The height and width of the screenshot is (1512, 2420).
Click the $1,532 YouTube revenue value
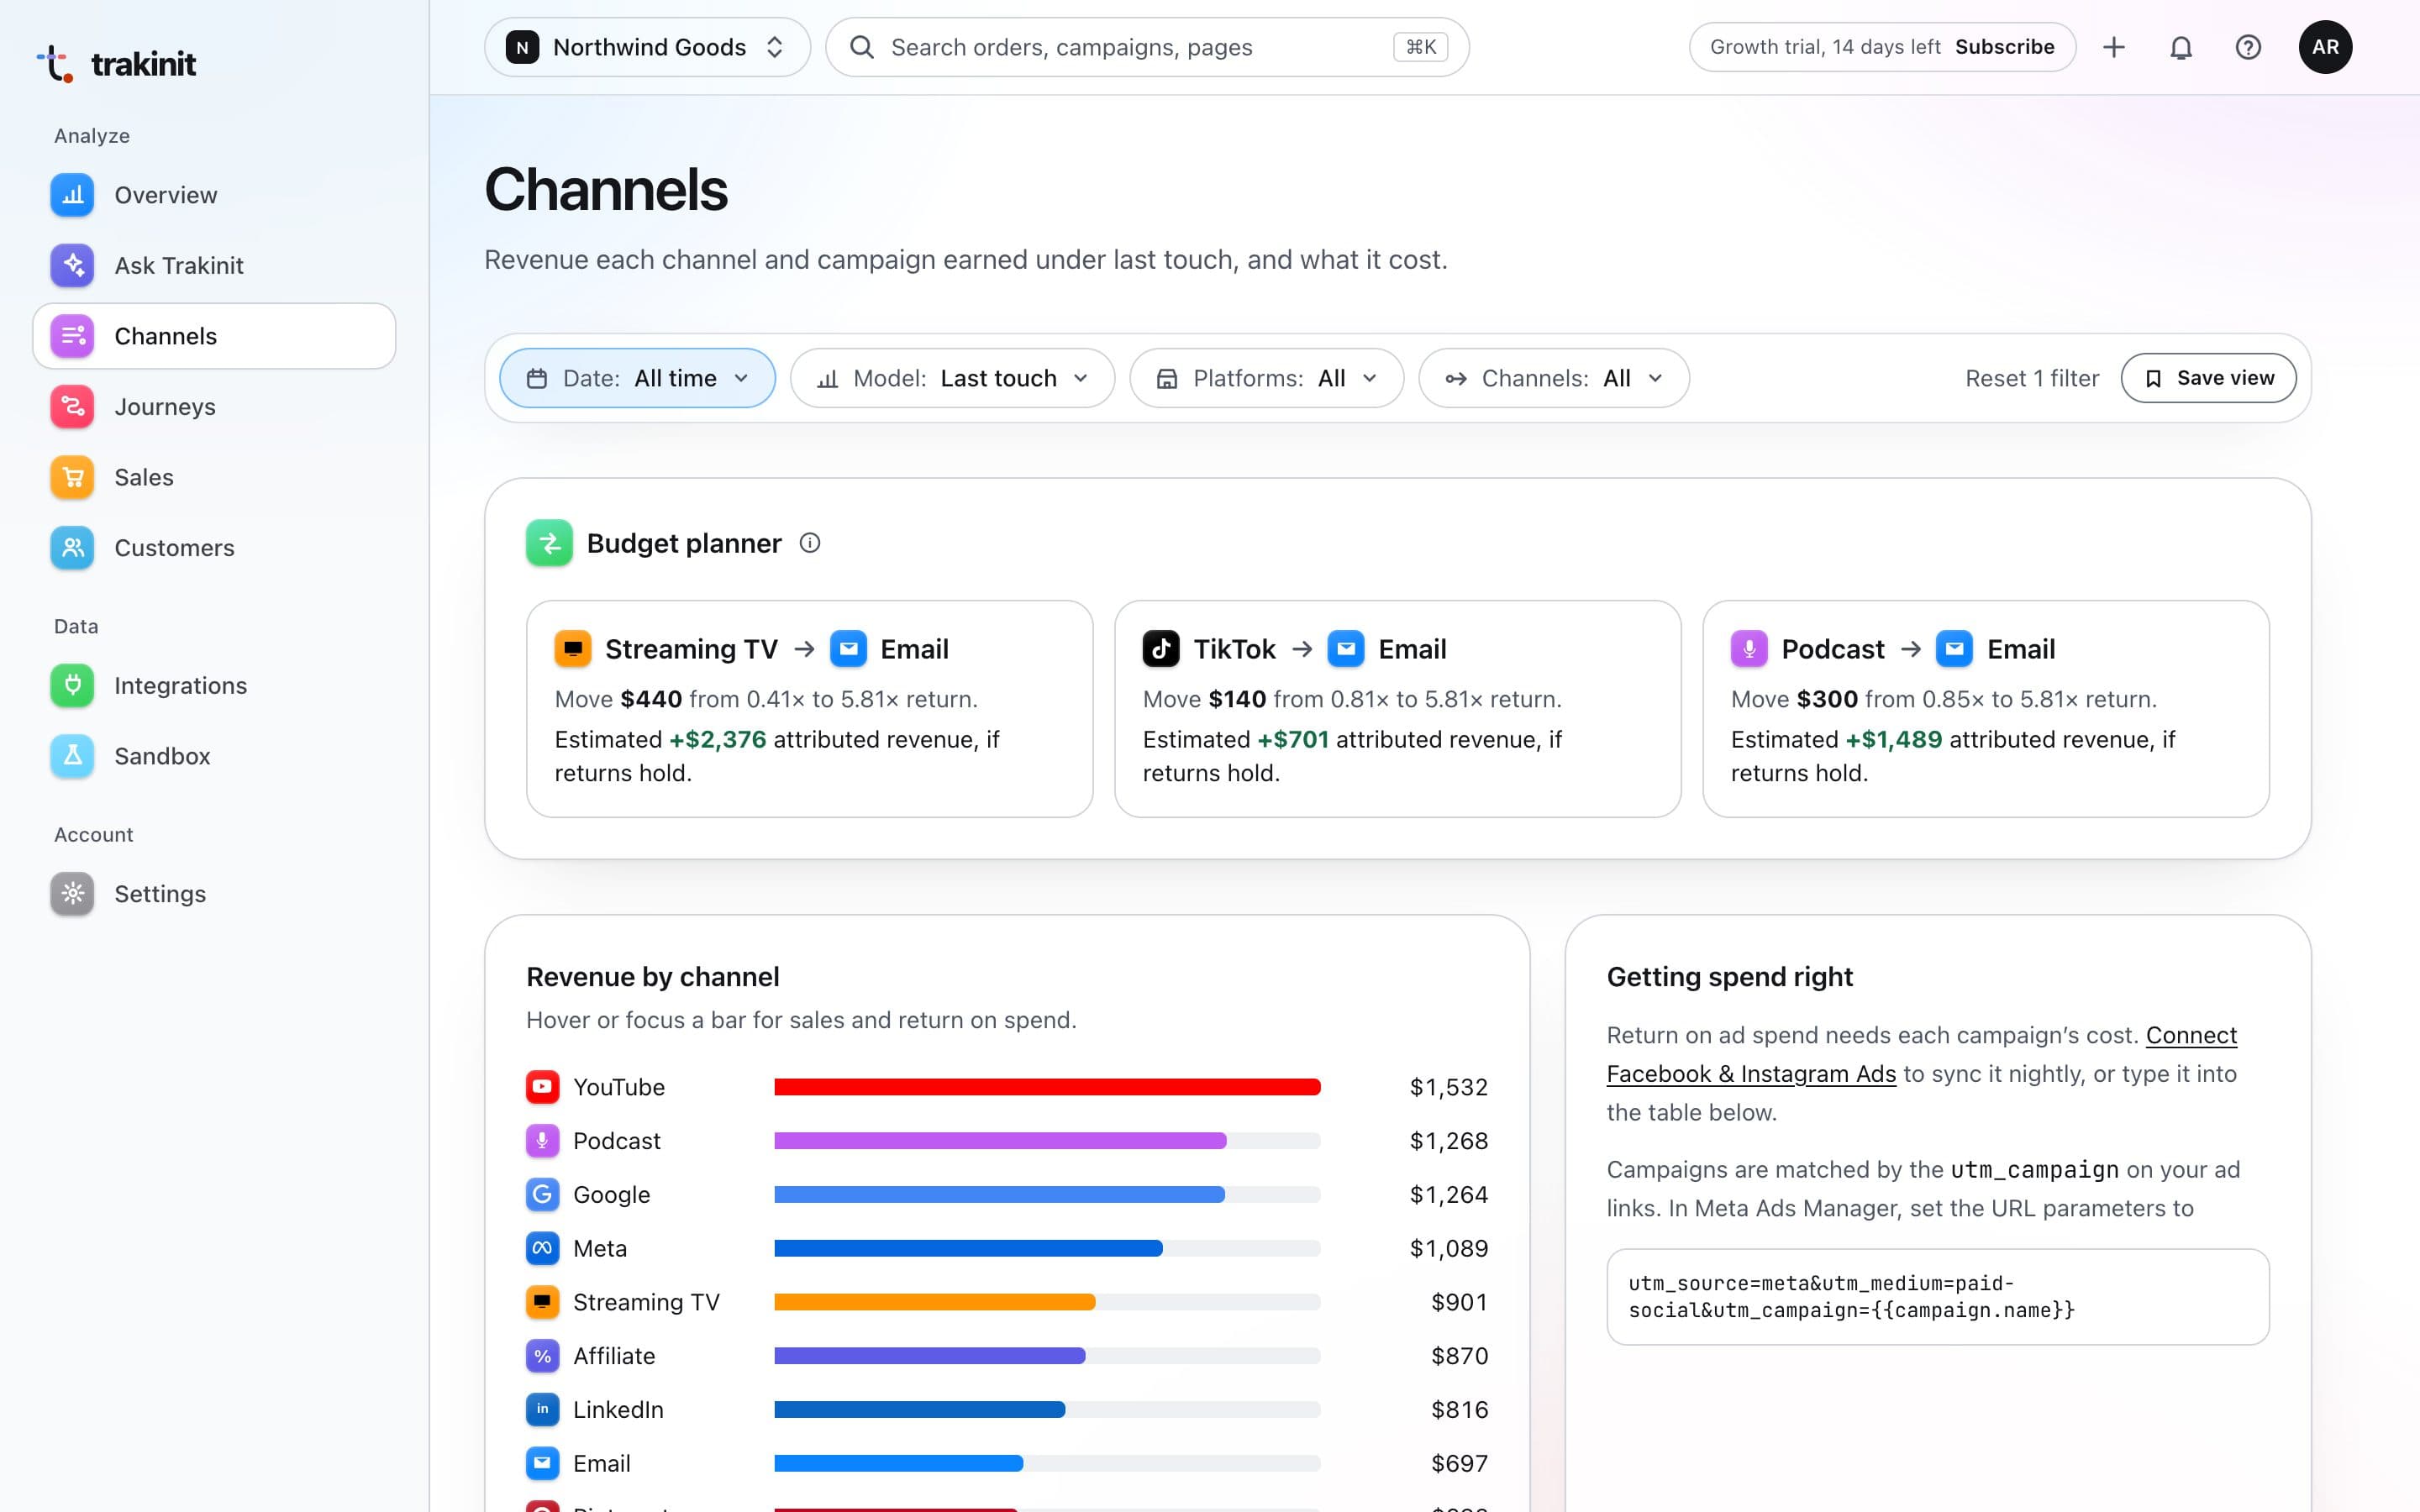[1448, 1087]
